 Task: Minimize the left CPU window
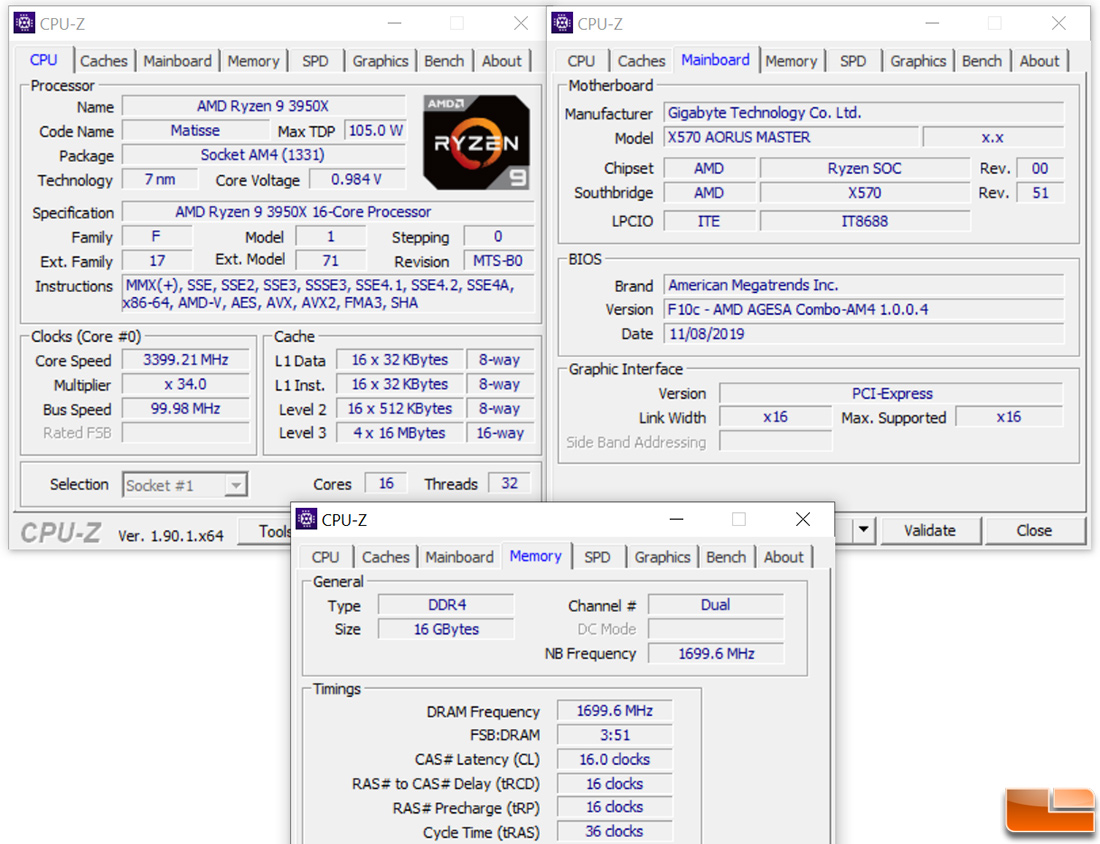coord(394,23)
